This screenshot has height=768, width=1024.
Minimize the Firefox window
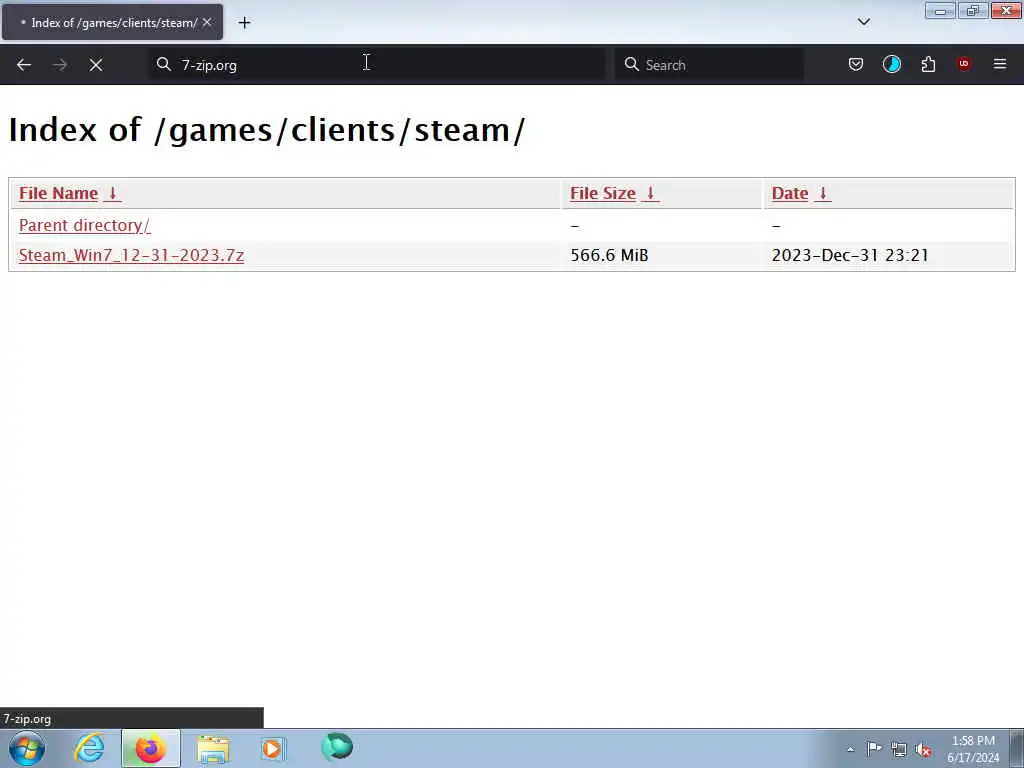940,11
